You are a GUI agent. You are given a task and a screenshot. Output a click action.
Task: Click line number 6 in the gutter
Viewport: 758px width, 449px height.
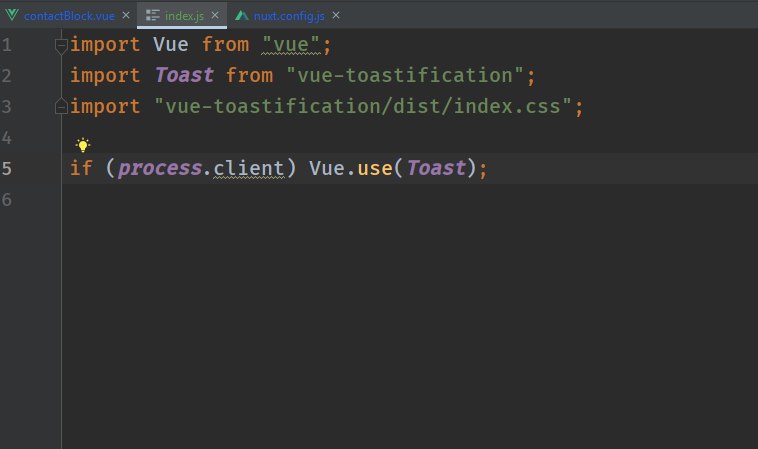click(x=6, y=200)
